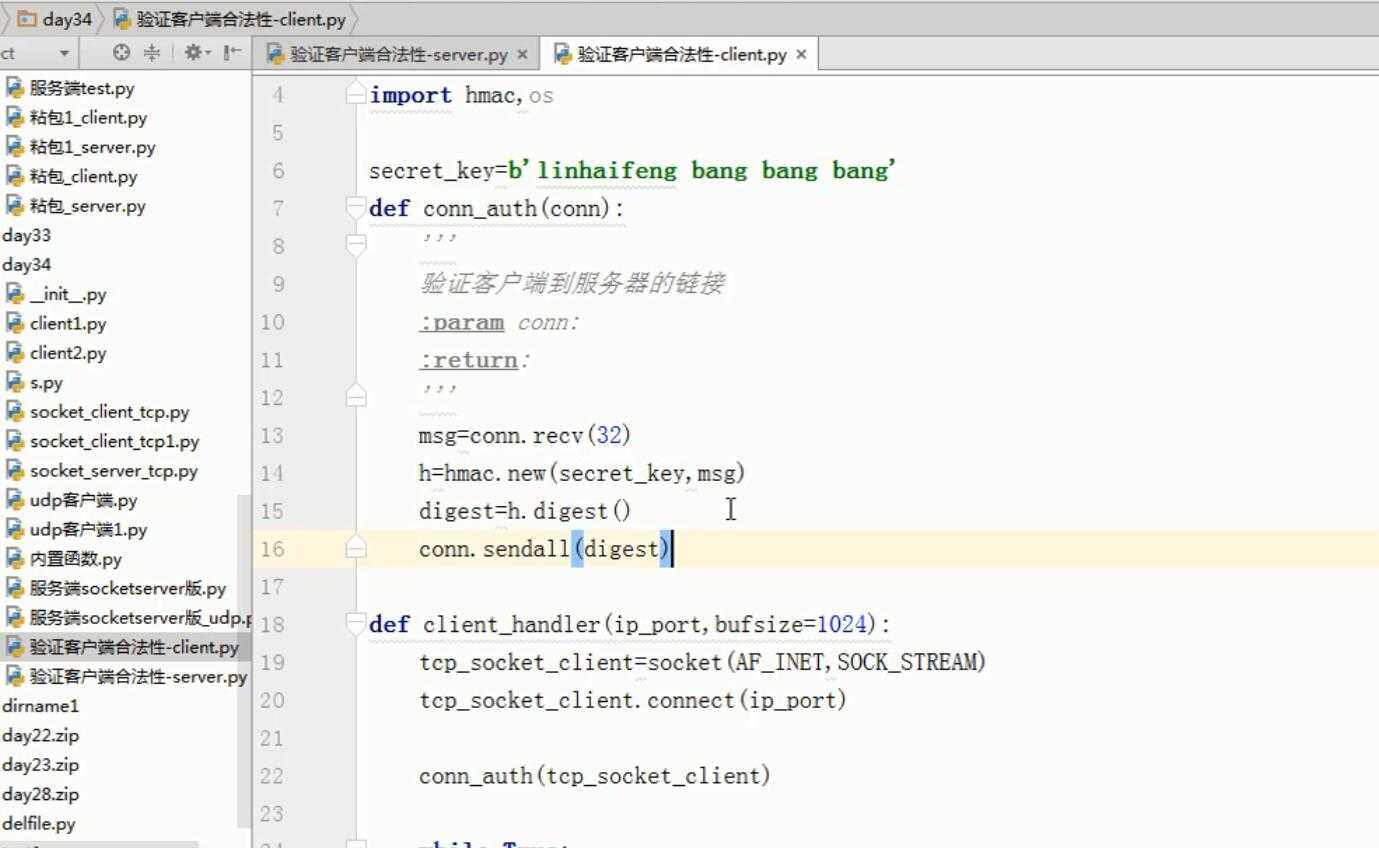Image resolution: width=1379 pixels, height=848 pixels.
Task: Select socket_client_tcp.py in the project tree
Action: pos(98,411)
